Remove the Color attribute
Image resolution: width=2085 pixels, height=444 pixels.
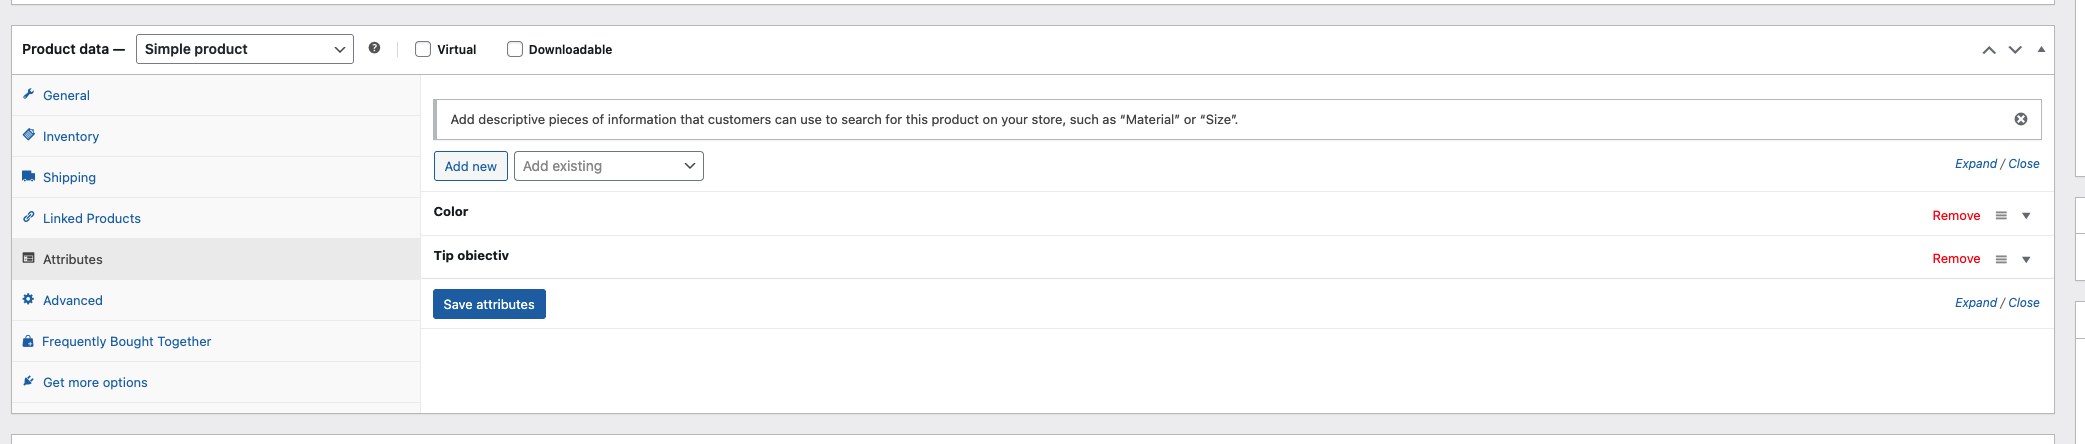pos(1956,216)
